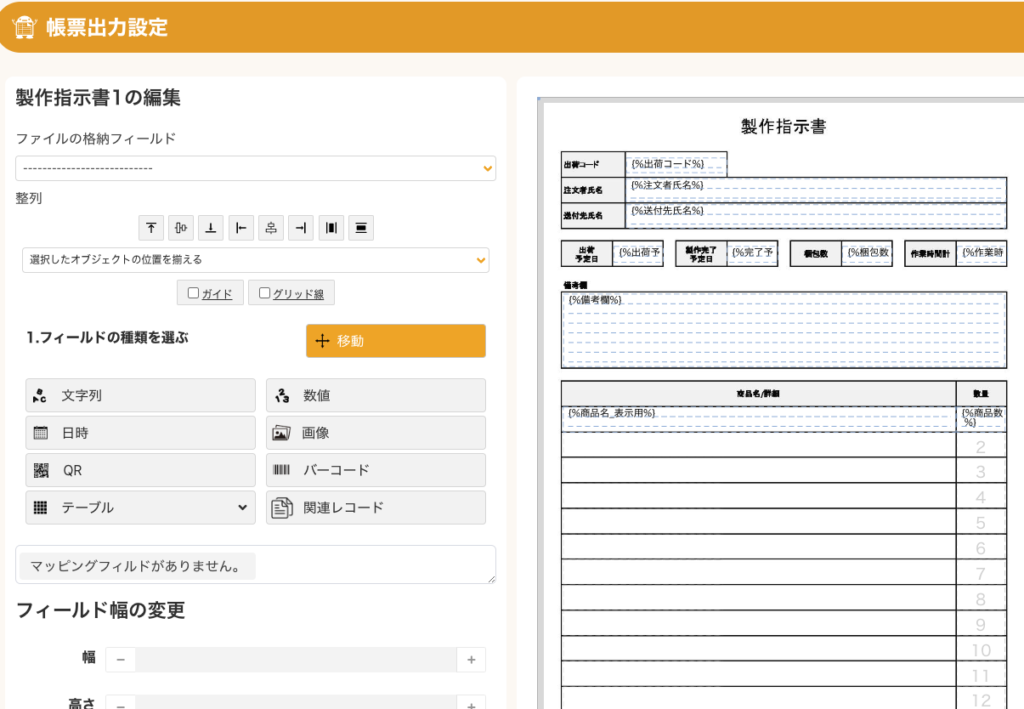This screenshot has height=709, width=1024.
Task: Select the {%商品名_表示用%} table field
Action: click(x=759, y=418)
